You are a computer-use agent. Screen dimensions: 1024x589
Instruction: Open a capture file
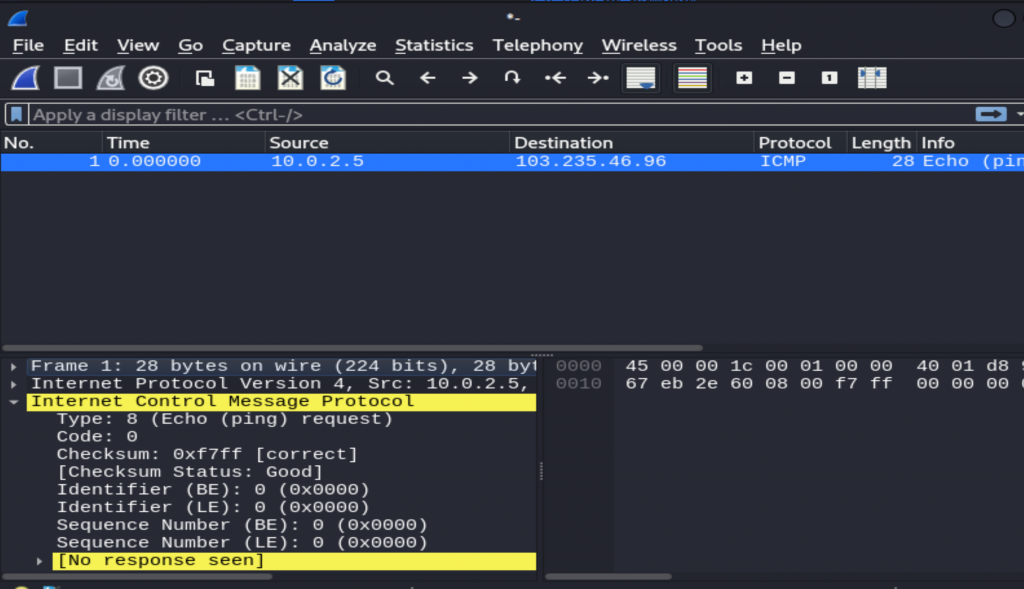pos(205,78)
